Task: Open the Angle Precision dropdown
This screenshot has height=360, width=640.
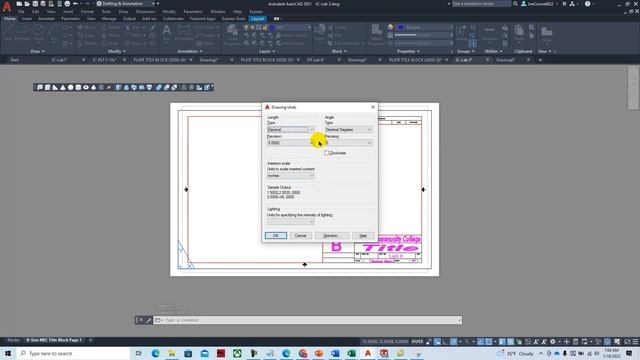Action: (348, 143)
